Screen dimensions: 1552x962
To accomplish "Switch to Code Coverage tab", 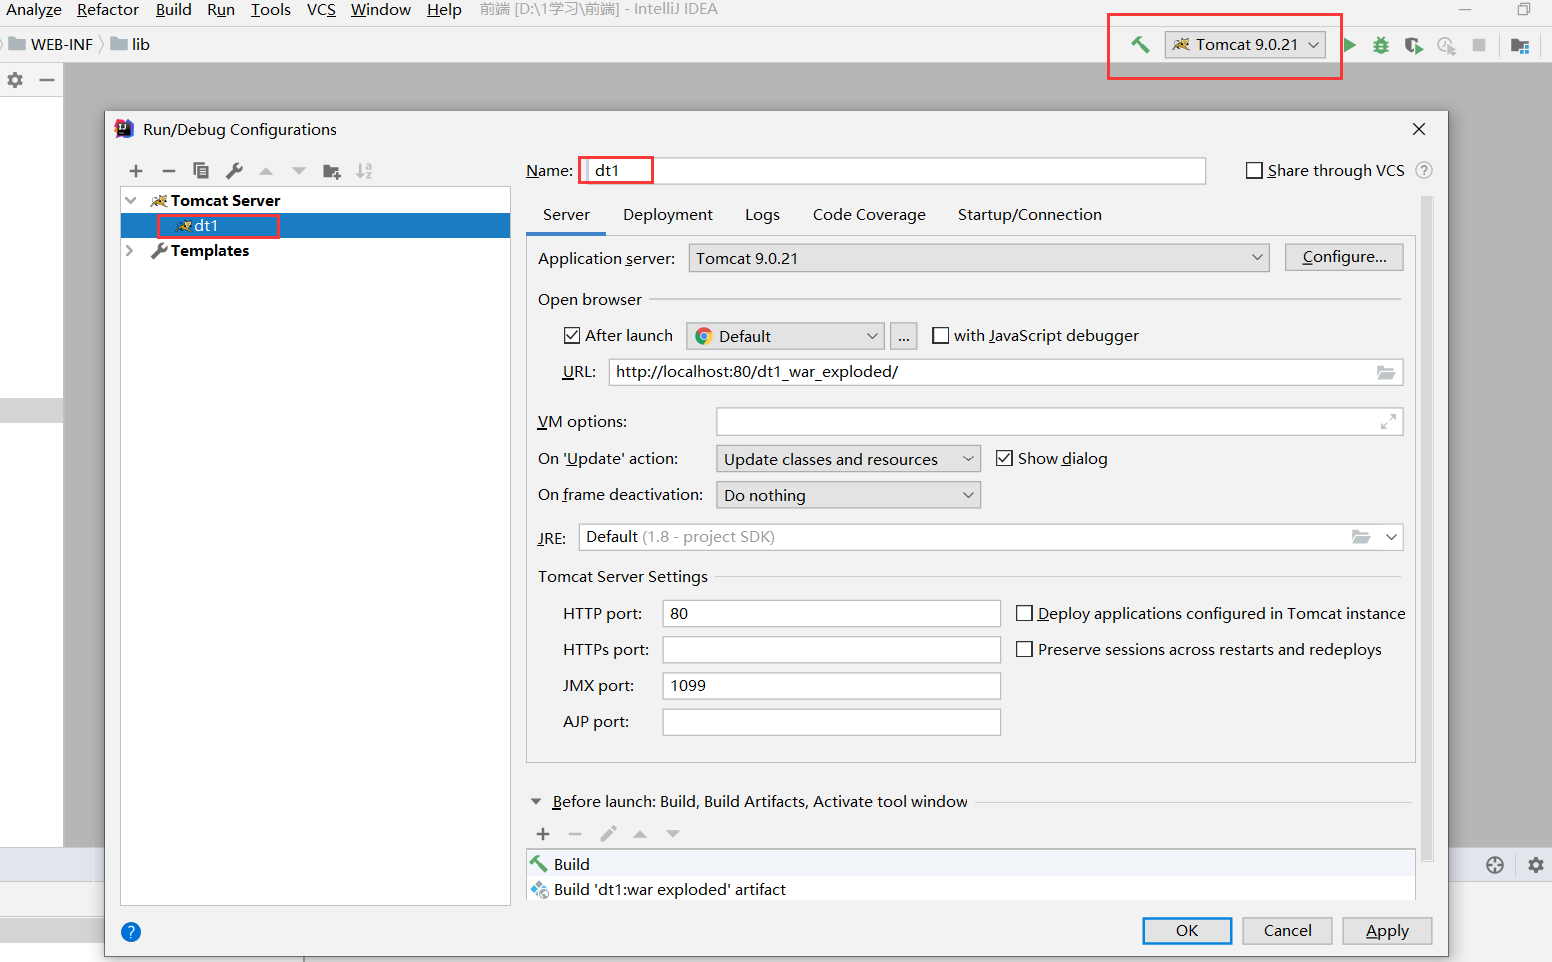I will coord(869,214).
